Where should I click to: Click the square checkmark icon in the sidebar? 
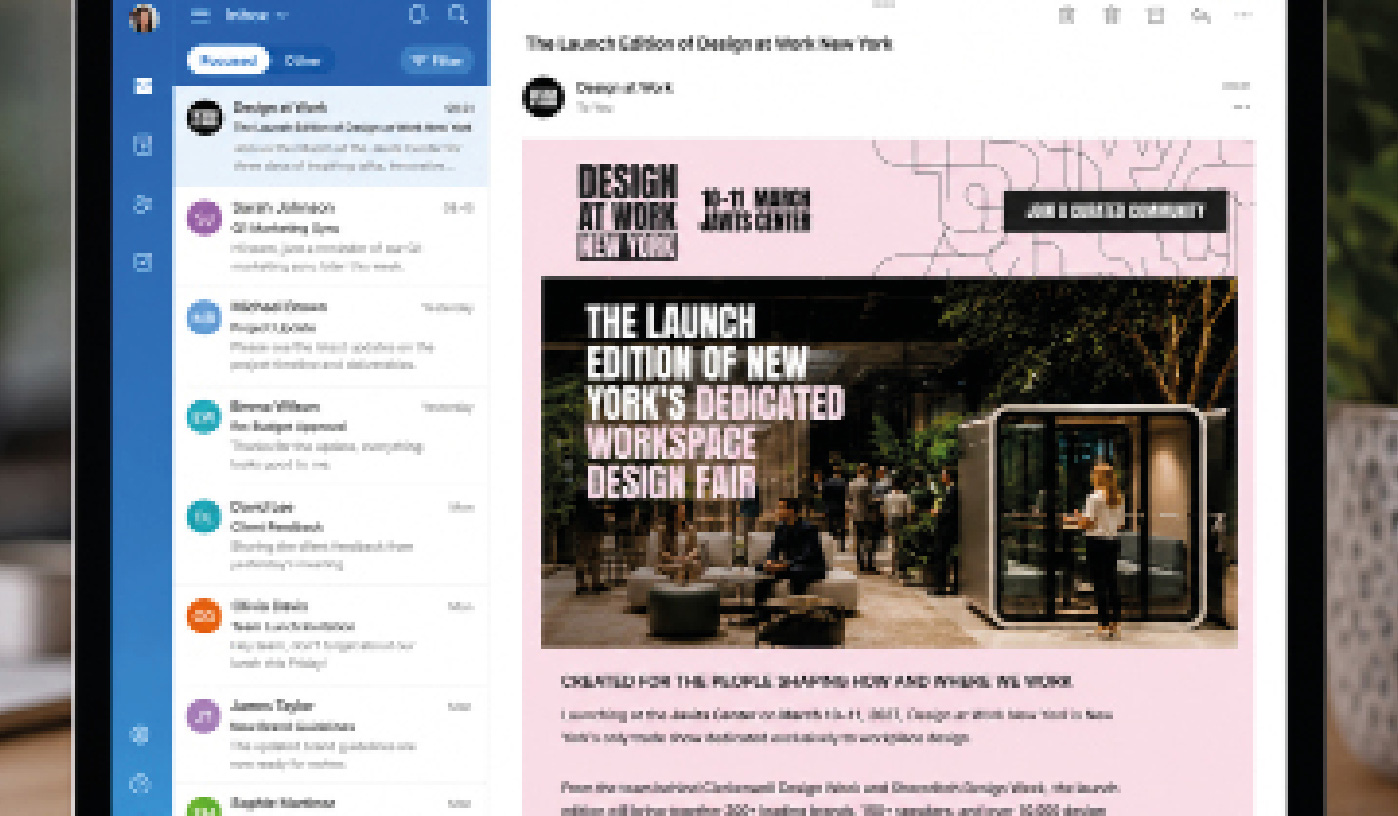[x=142, y=262]
